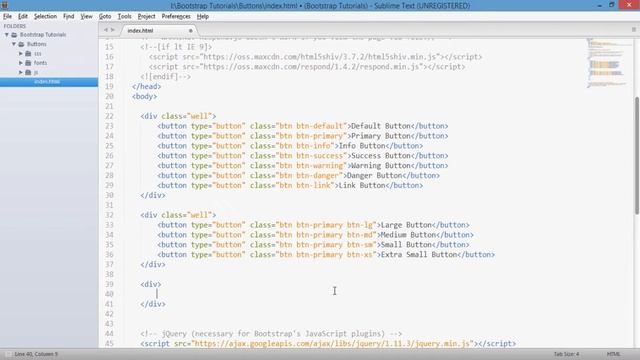Place cursor on "Success Button" text

tap(381, 156)
